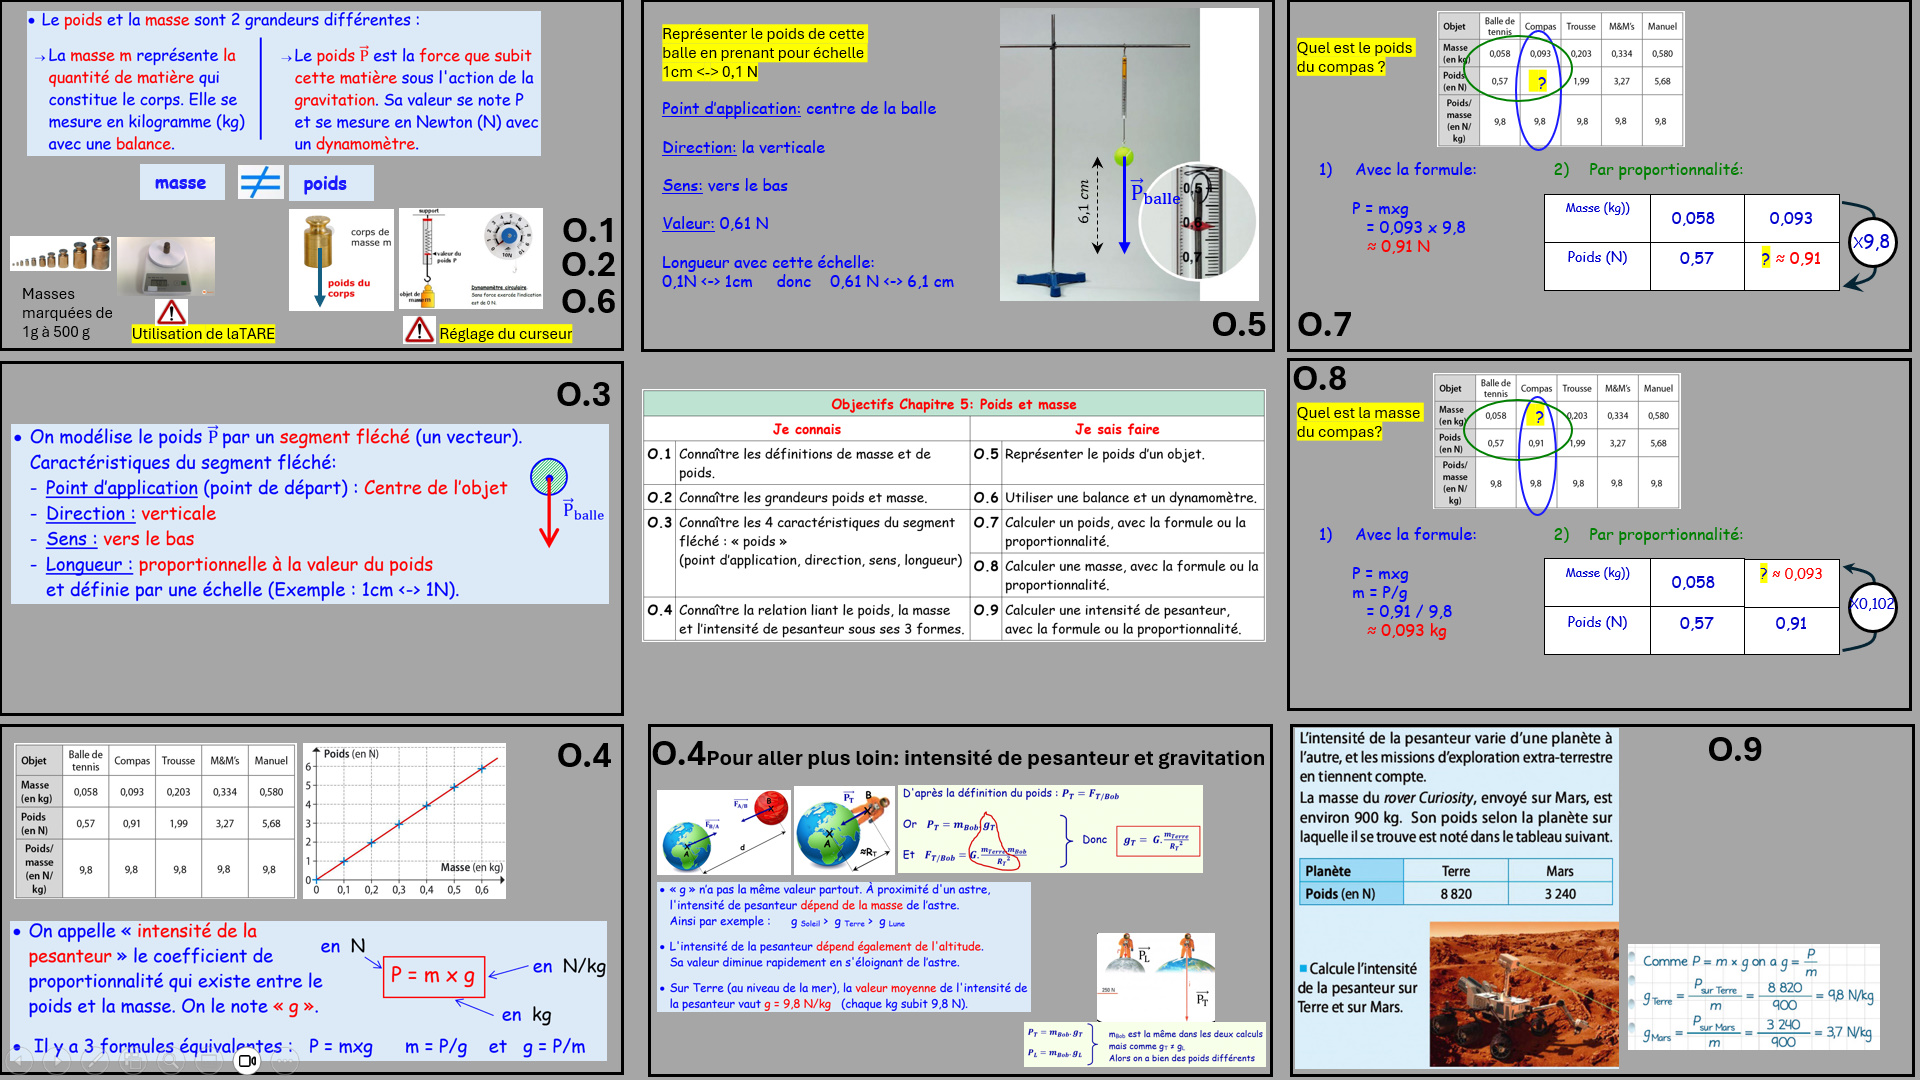Click the Curiosity rover on Mars photo
Image resolution: width=1920 pixels, height=1080 pixels.
(x=1524, y=995)
